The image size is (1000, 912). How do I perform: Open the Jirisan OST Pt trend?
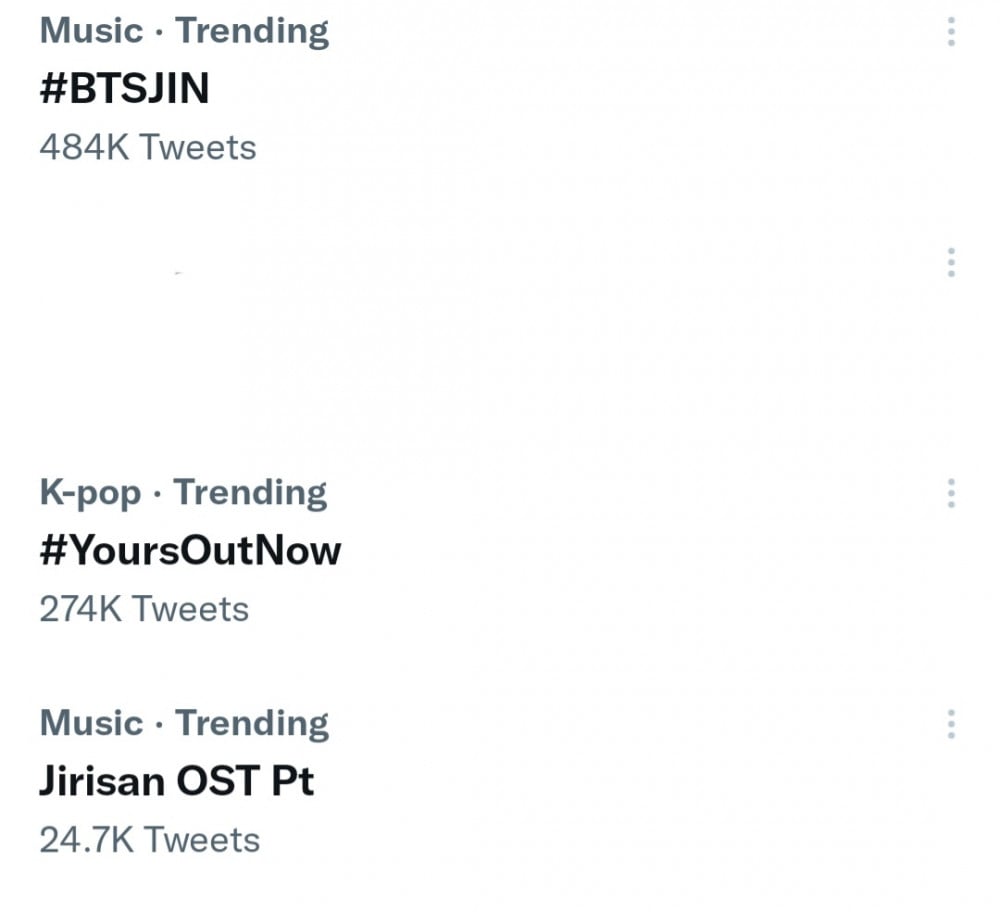[x=177, y=781]
